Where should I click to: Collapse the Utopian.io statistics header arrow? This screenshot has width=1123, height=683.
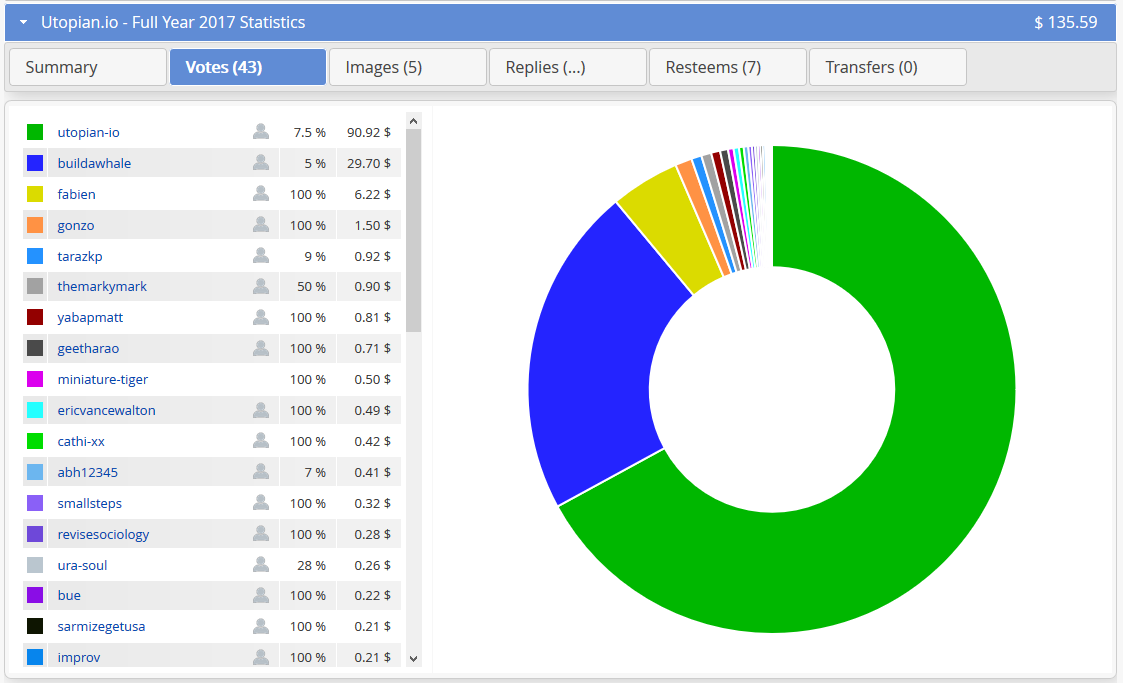click(24, 22)
